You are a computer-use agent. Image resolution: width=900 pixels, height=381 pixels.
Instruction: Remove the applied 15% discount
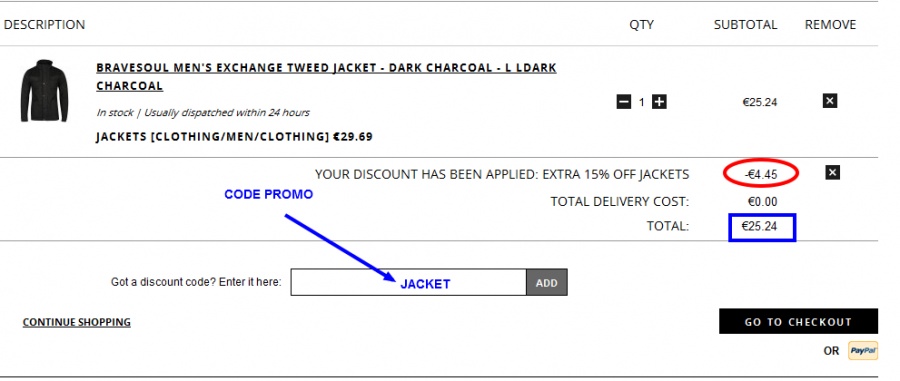(832, 172)
